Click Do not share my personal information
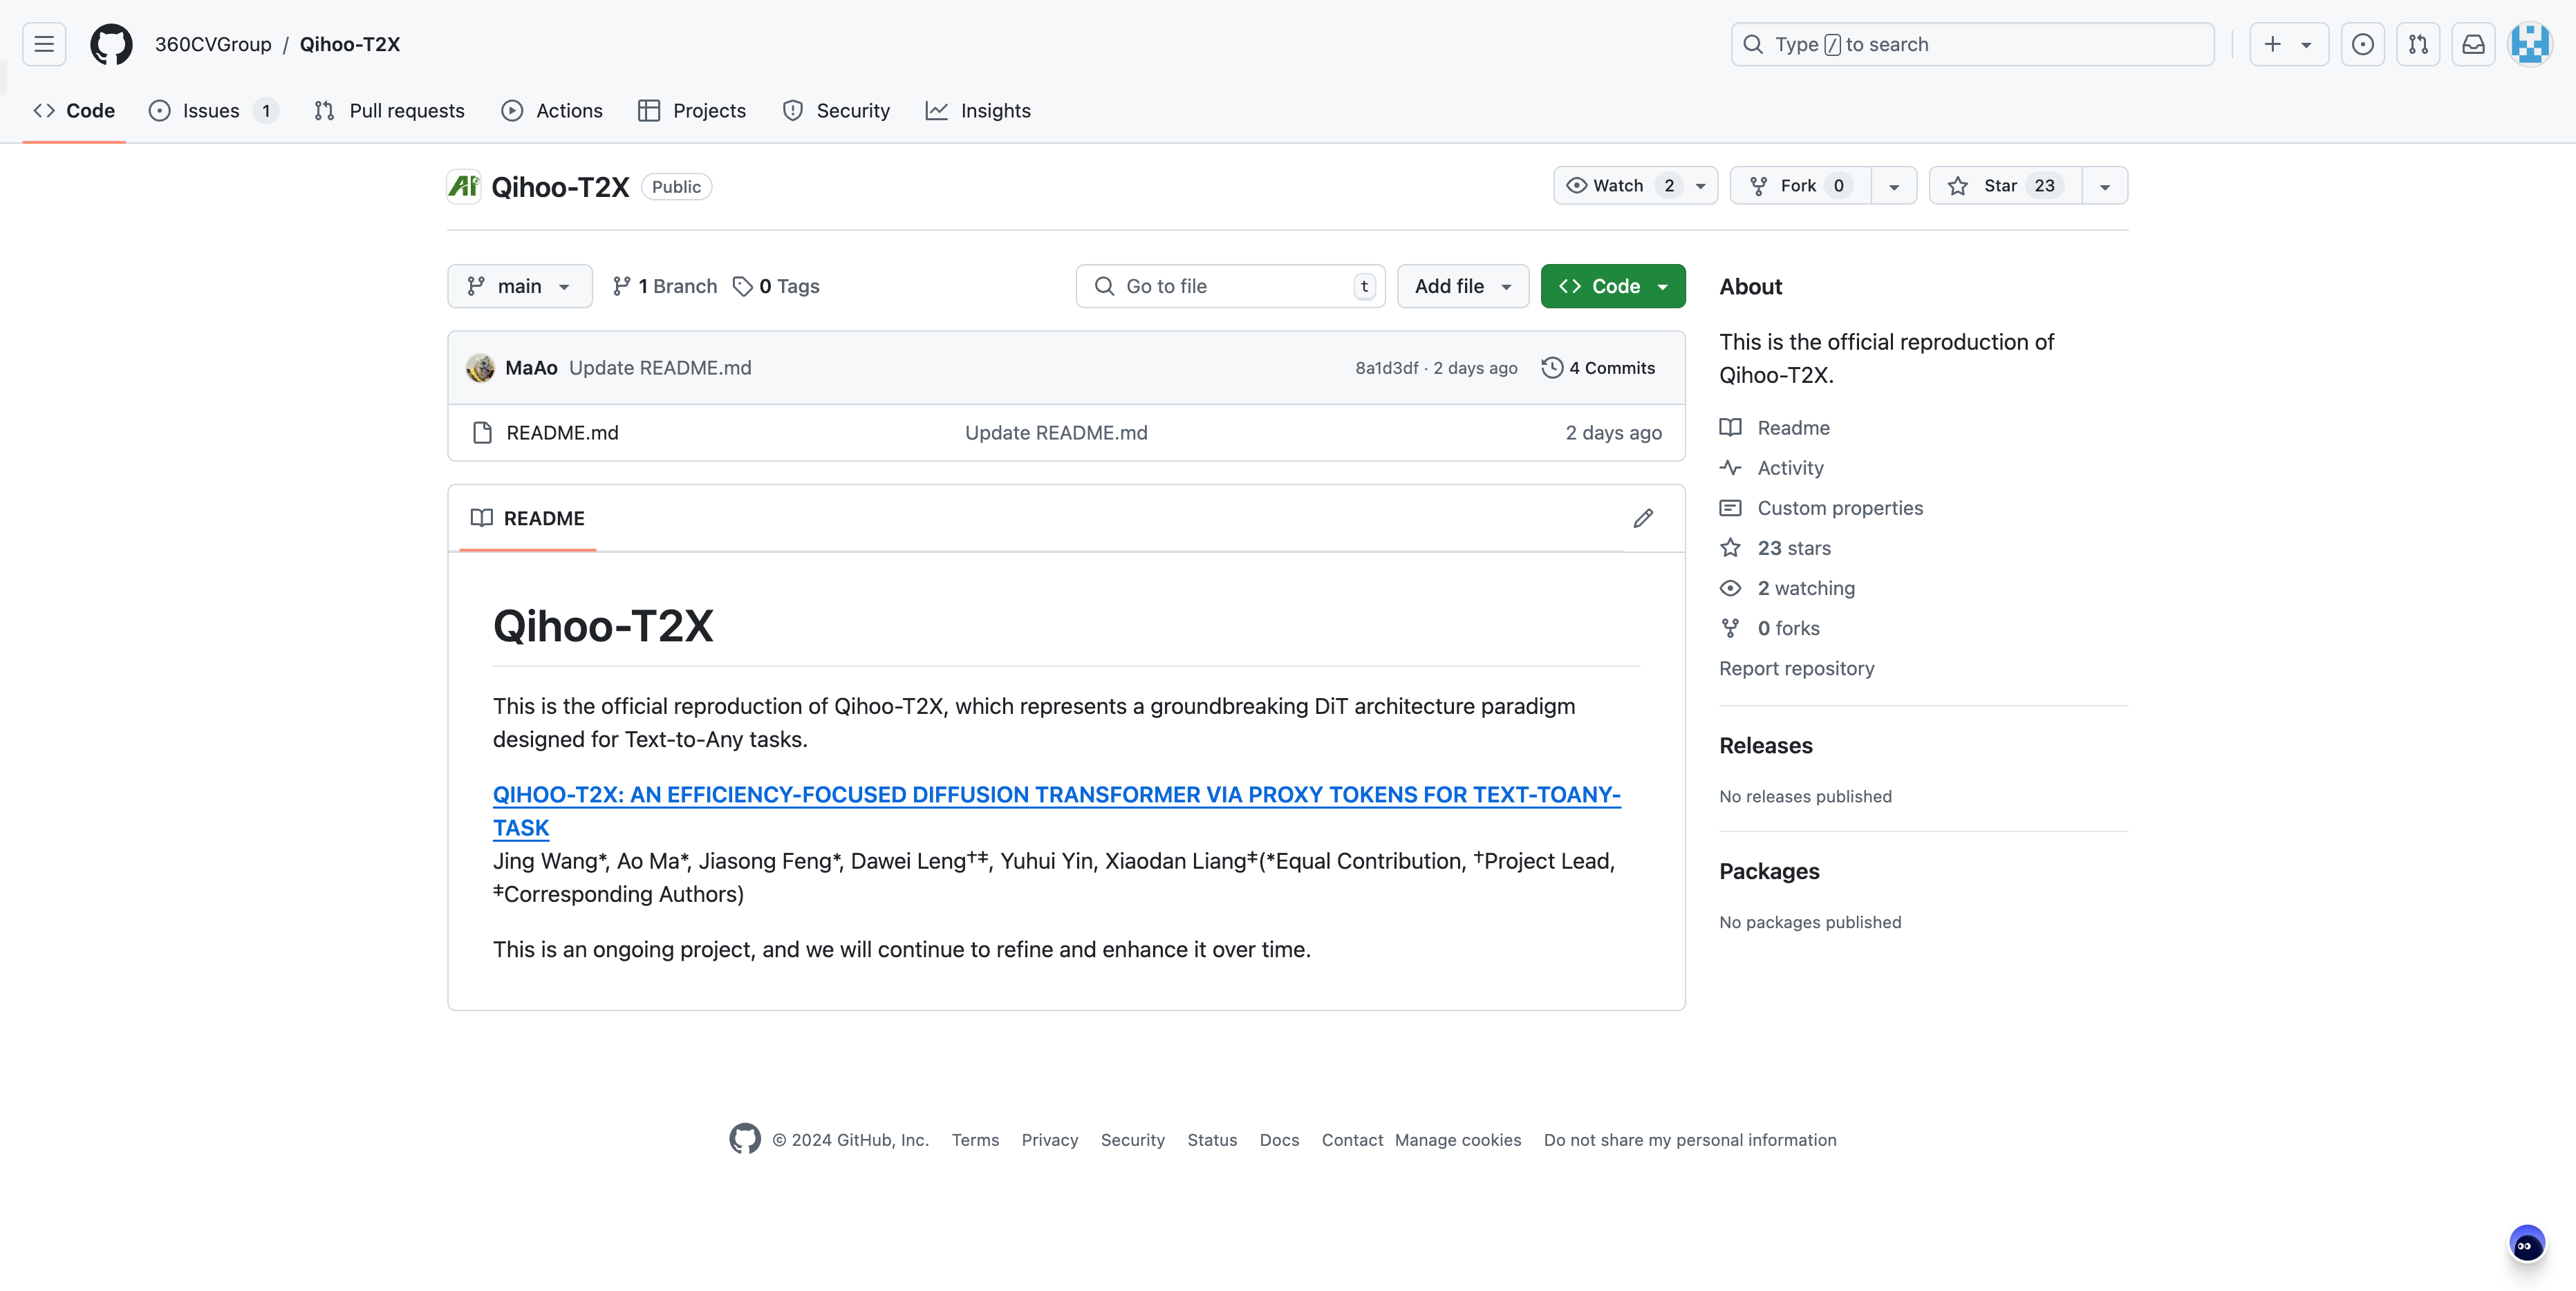 pos(1689,1140)
